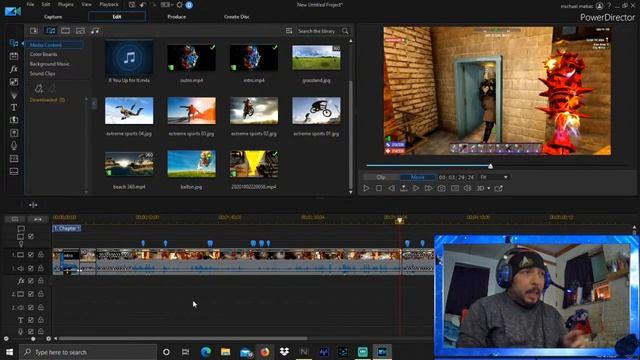640x360 pixels.
Task: Fast forward the preview
Action: pyautogui.click(x=428, y=188)
